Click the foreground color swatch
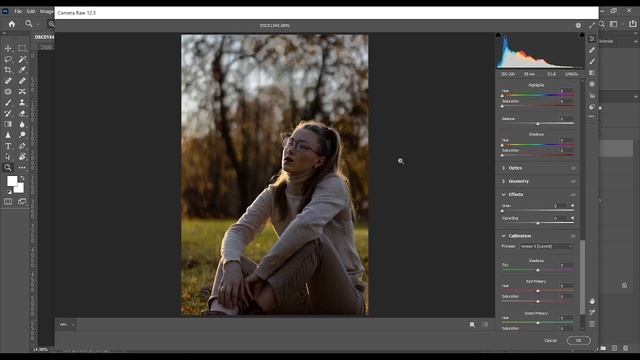The image size is (640, 360). point(12,180)
